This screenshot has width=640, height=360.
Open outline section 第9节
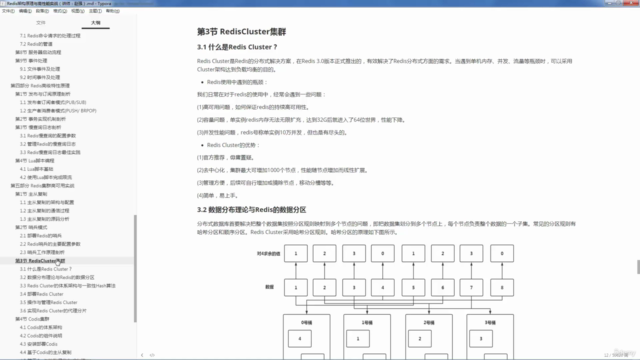pyautogui.click(x=31, y=61)
